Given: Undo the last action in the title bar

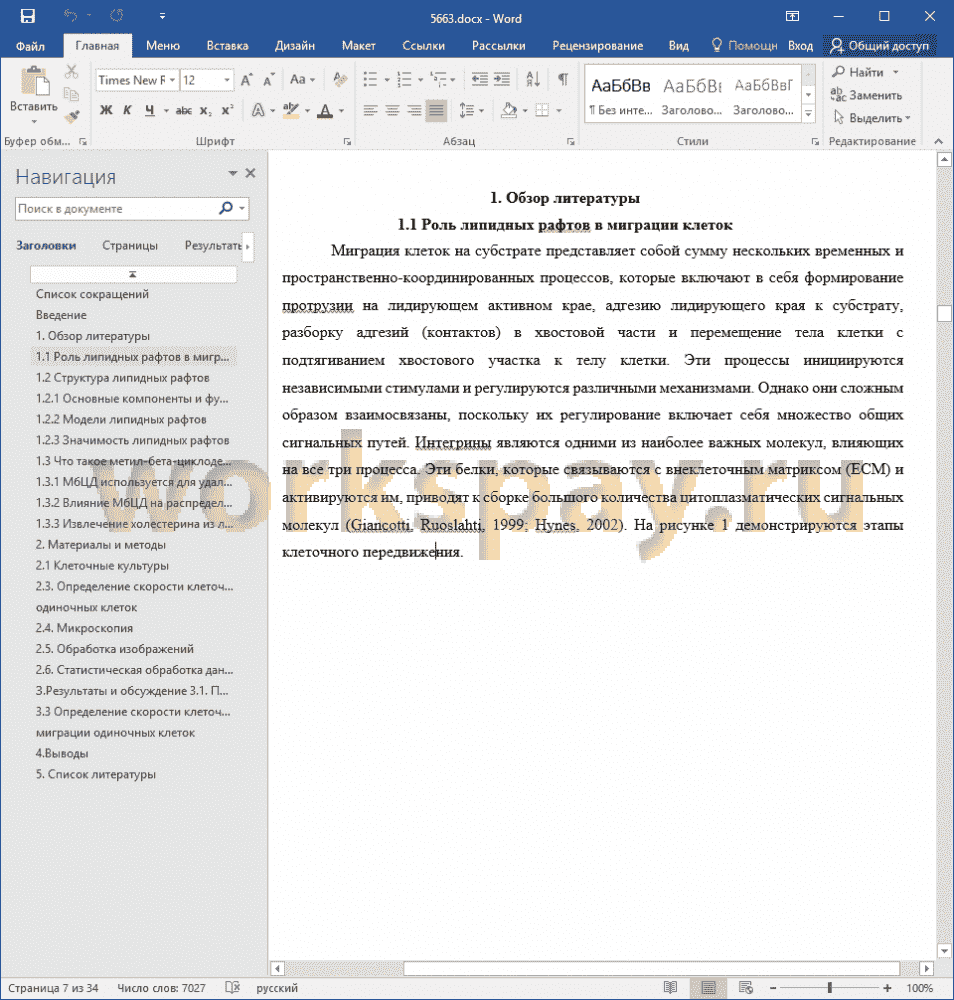Looking at the screenshot, I should [x=70, y=16].
